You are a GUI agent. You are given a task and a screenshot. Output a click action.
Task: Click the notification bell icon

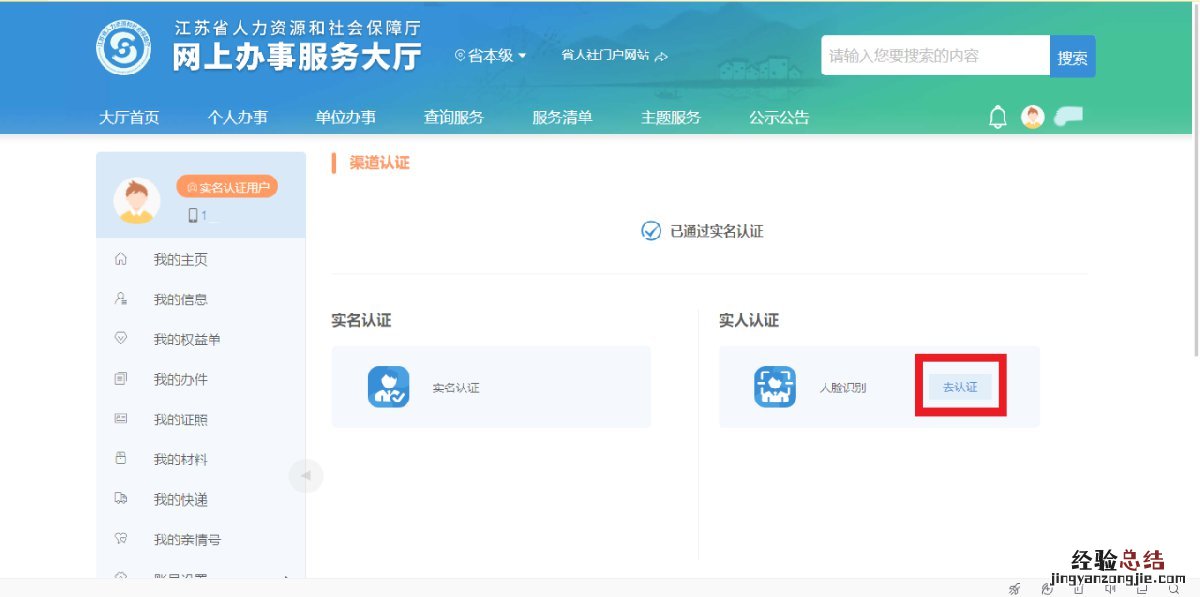[997, 118]
